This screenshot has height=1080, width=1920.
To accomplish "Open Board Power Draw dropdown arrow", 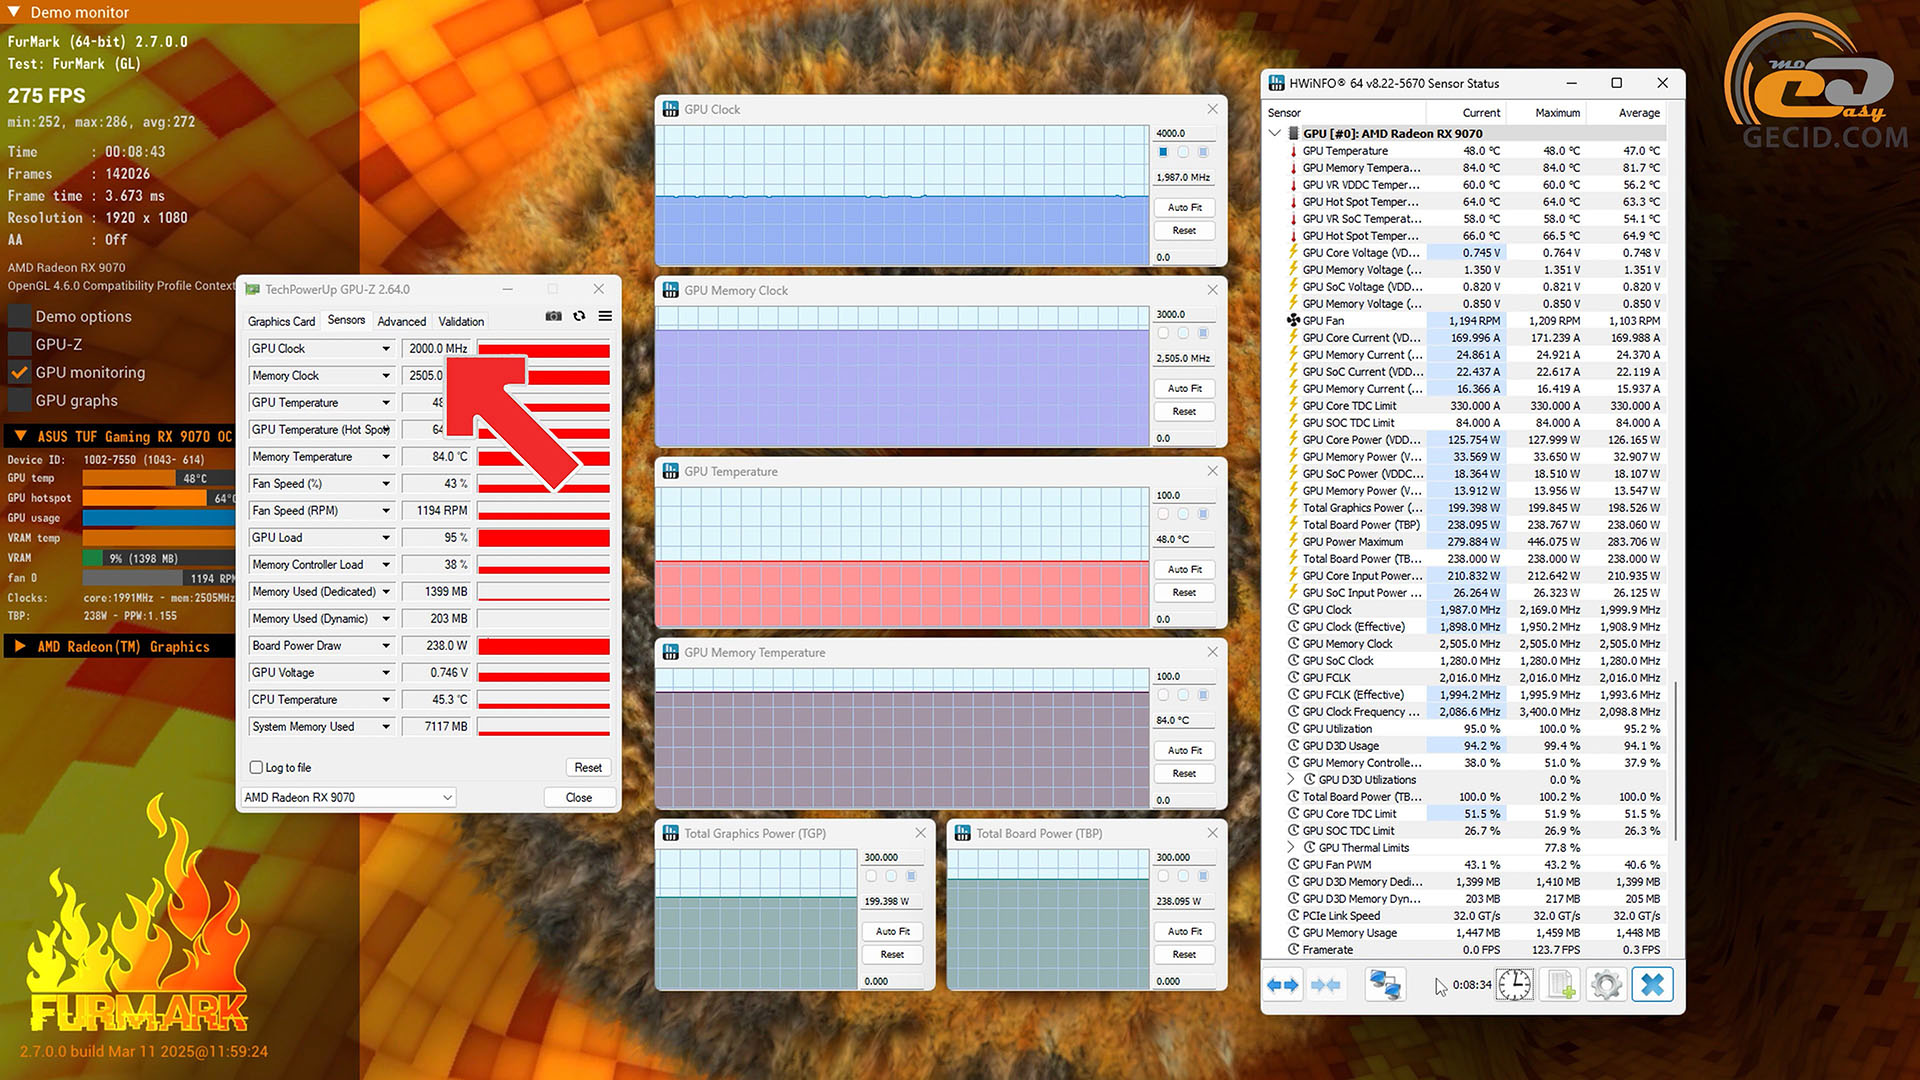I will pyautogui.click(x=386, y=646).
